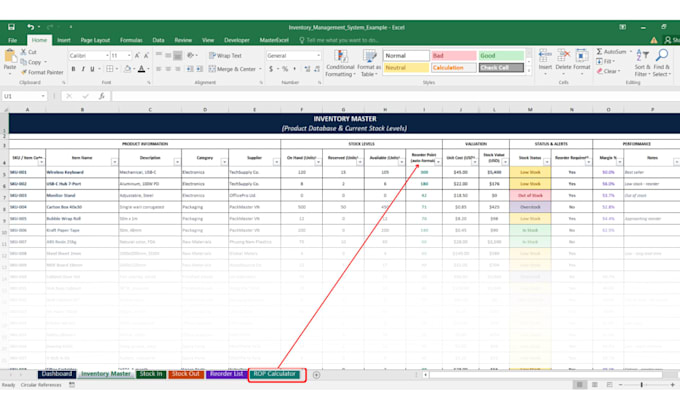Click the Fill down button
Image resolution: width=680 pixels, height=409 pixels.
point(605,62)
